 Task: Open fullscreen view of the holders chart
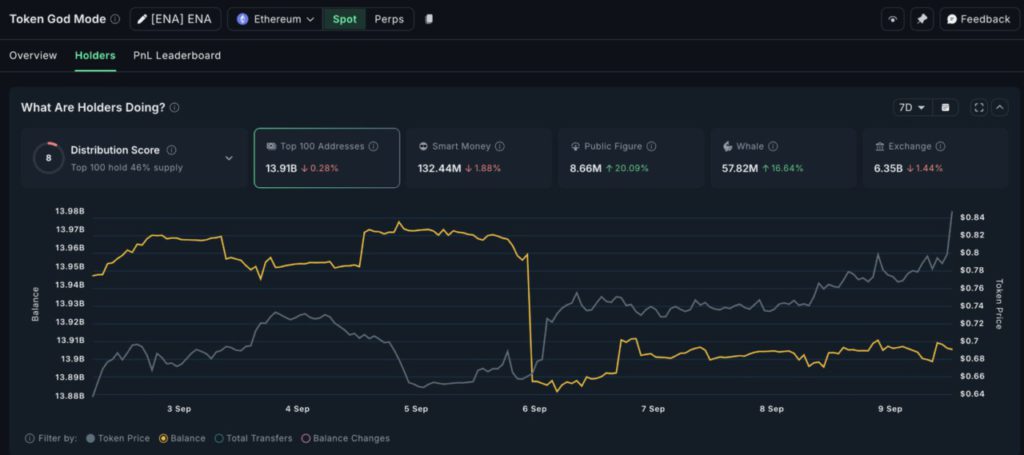(978, 108)
